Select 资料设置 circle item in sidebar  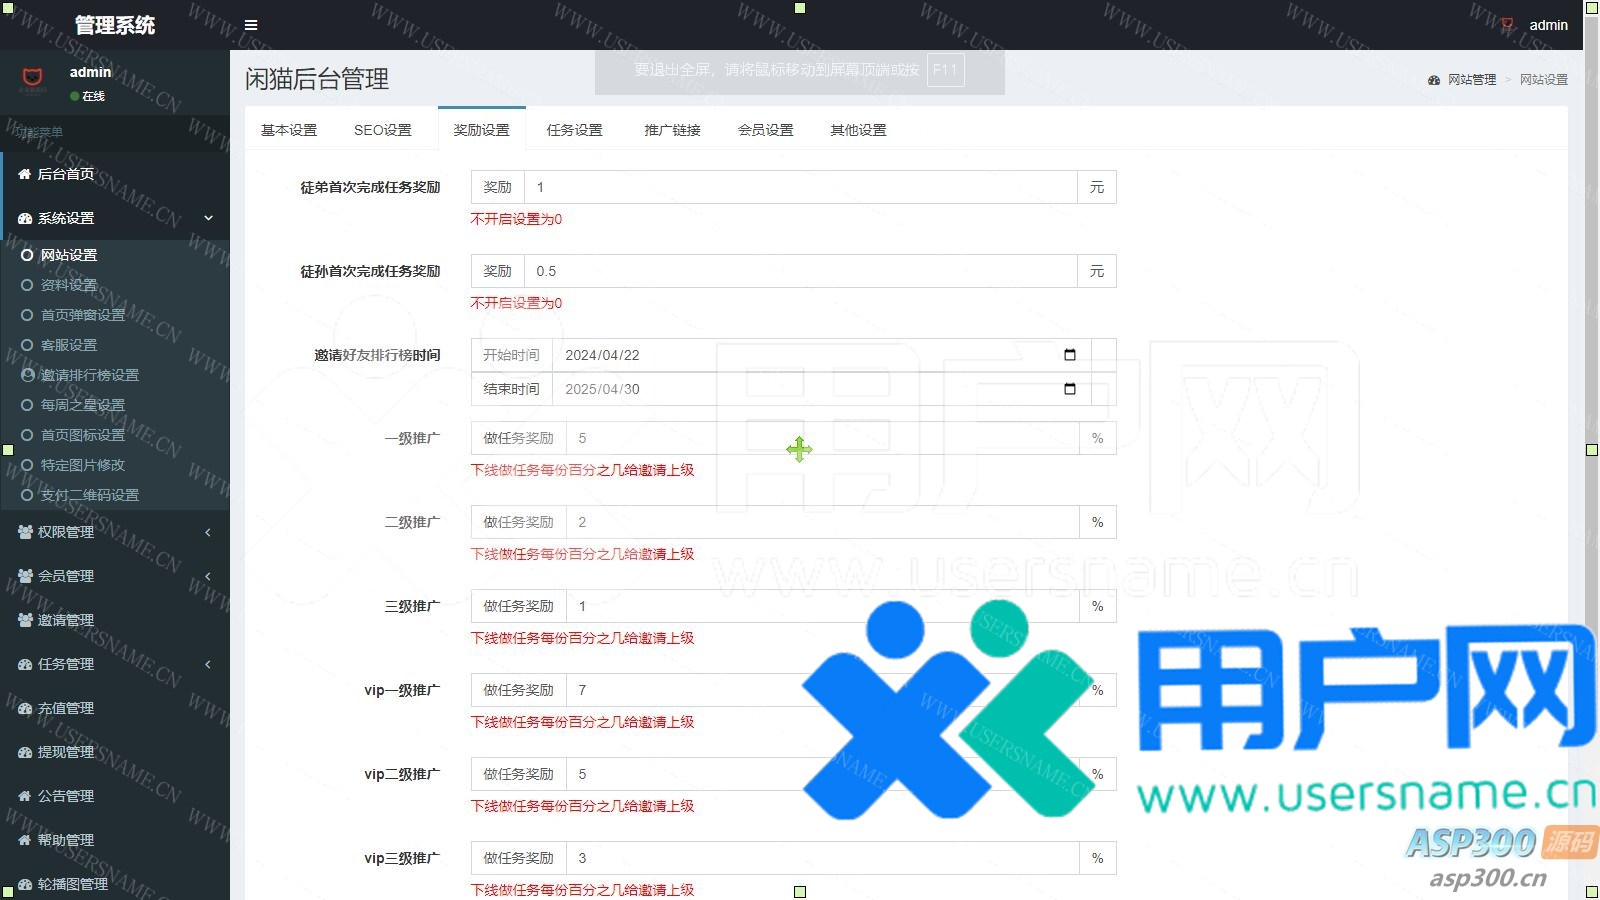[x=27, y=285]
